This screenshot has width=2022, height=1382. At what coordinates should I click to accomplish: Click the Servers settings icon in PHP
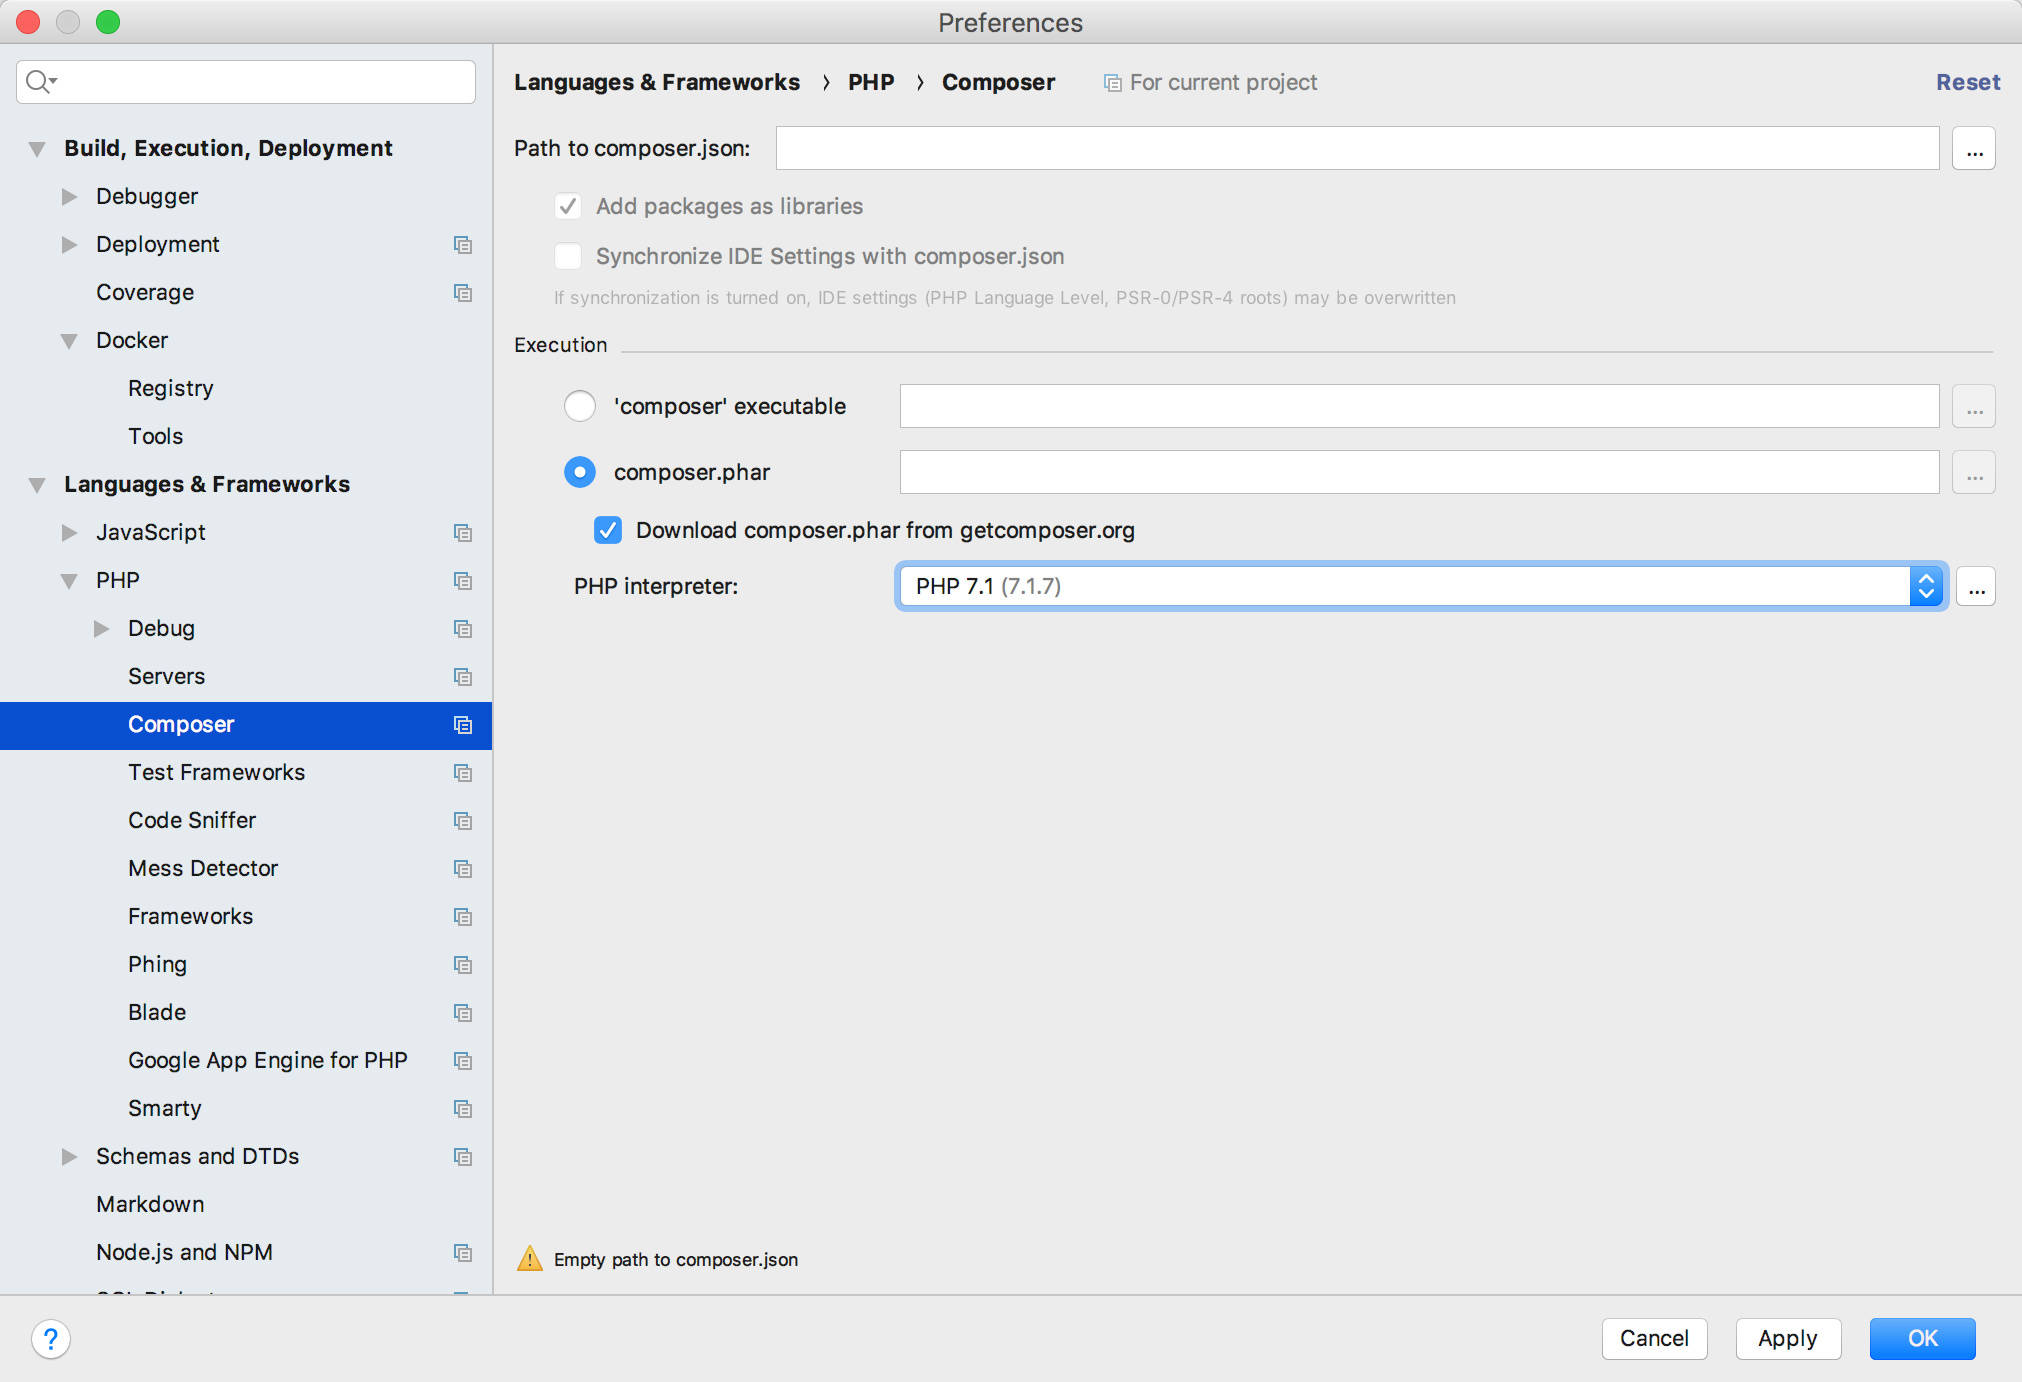pos(461,675)
